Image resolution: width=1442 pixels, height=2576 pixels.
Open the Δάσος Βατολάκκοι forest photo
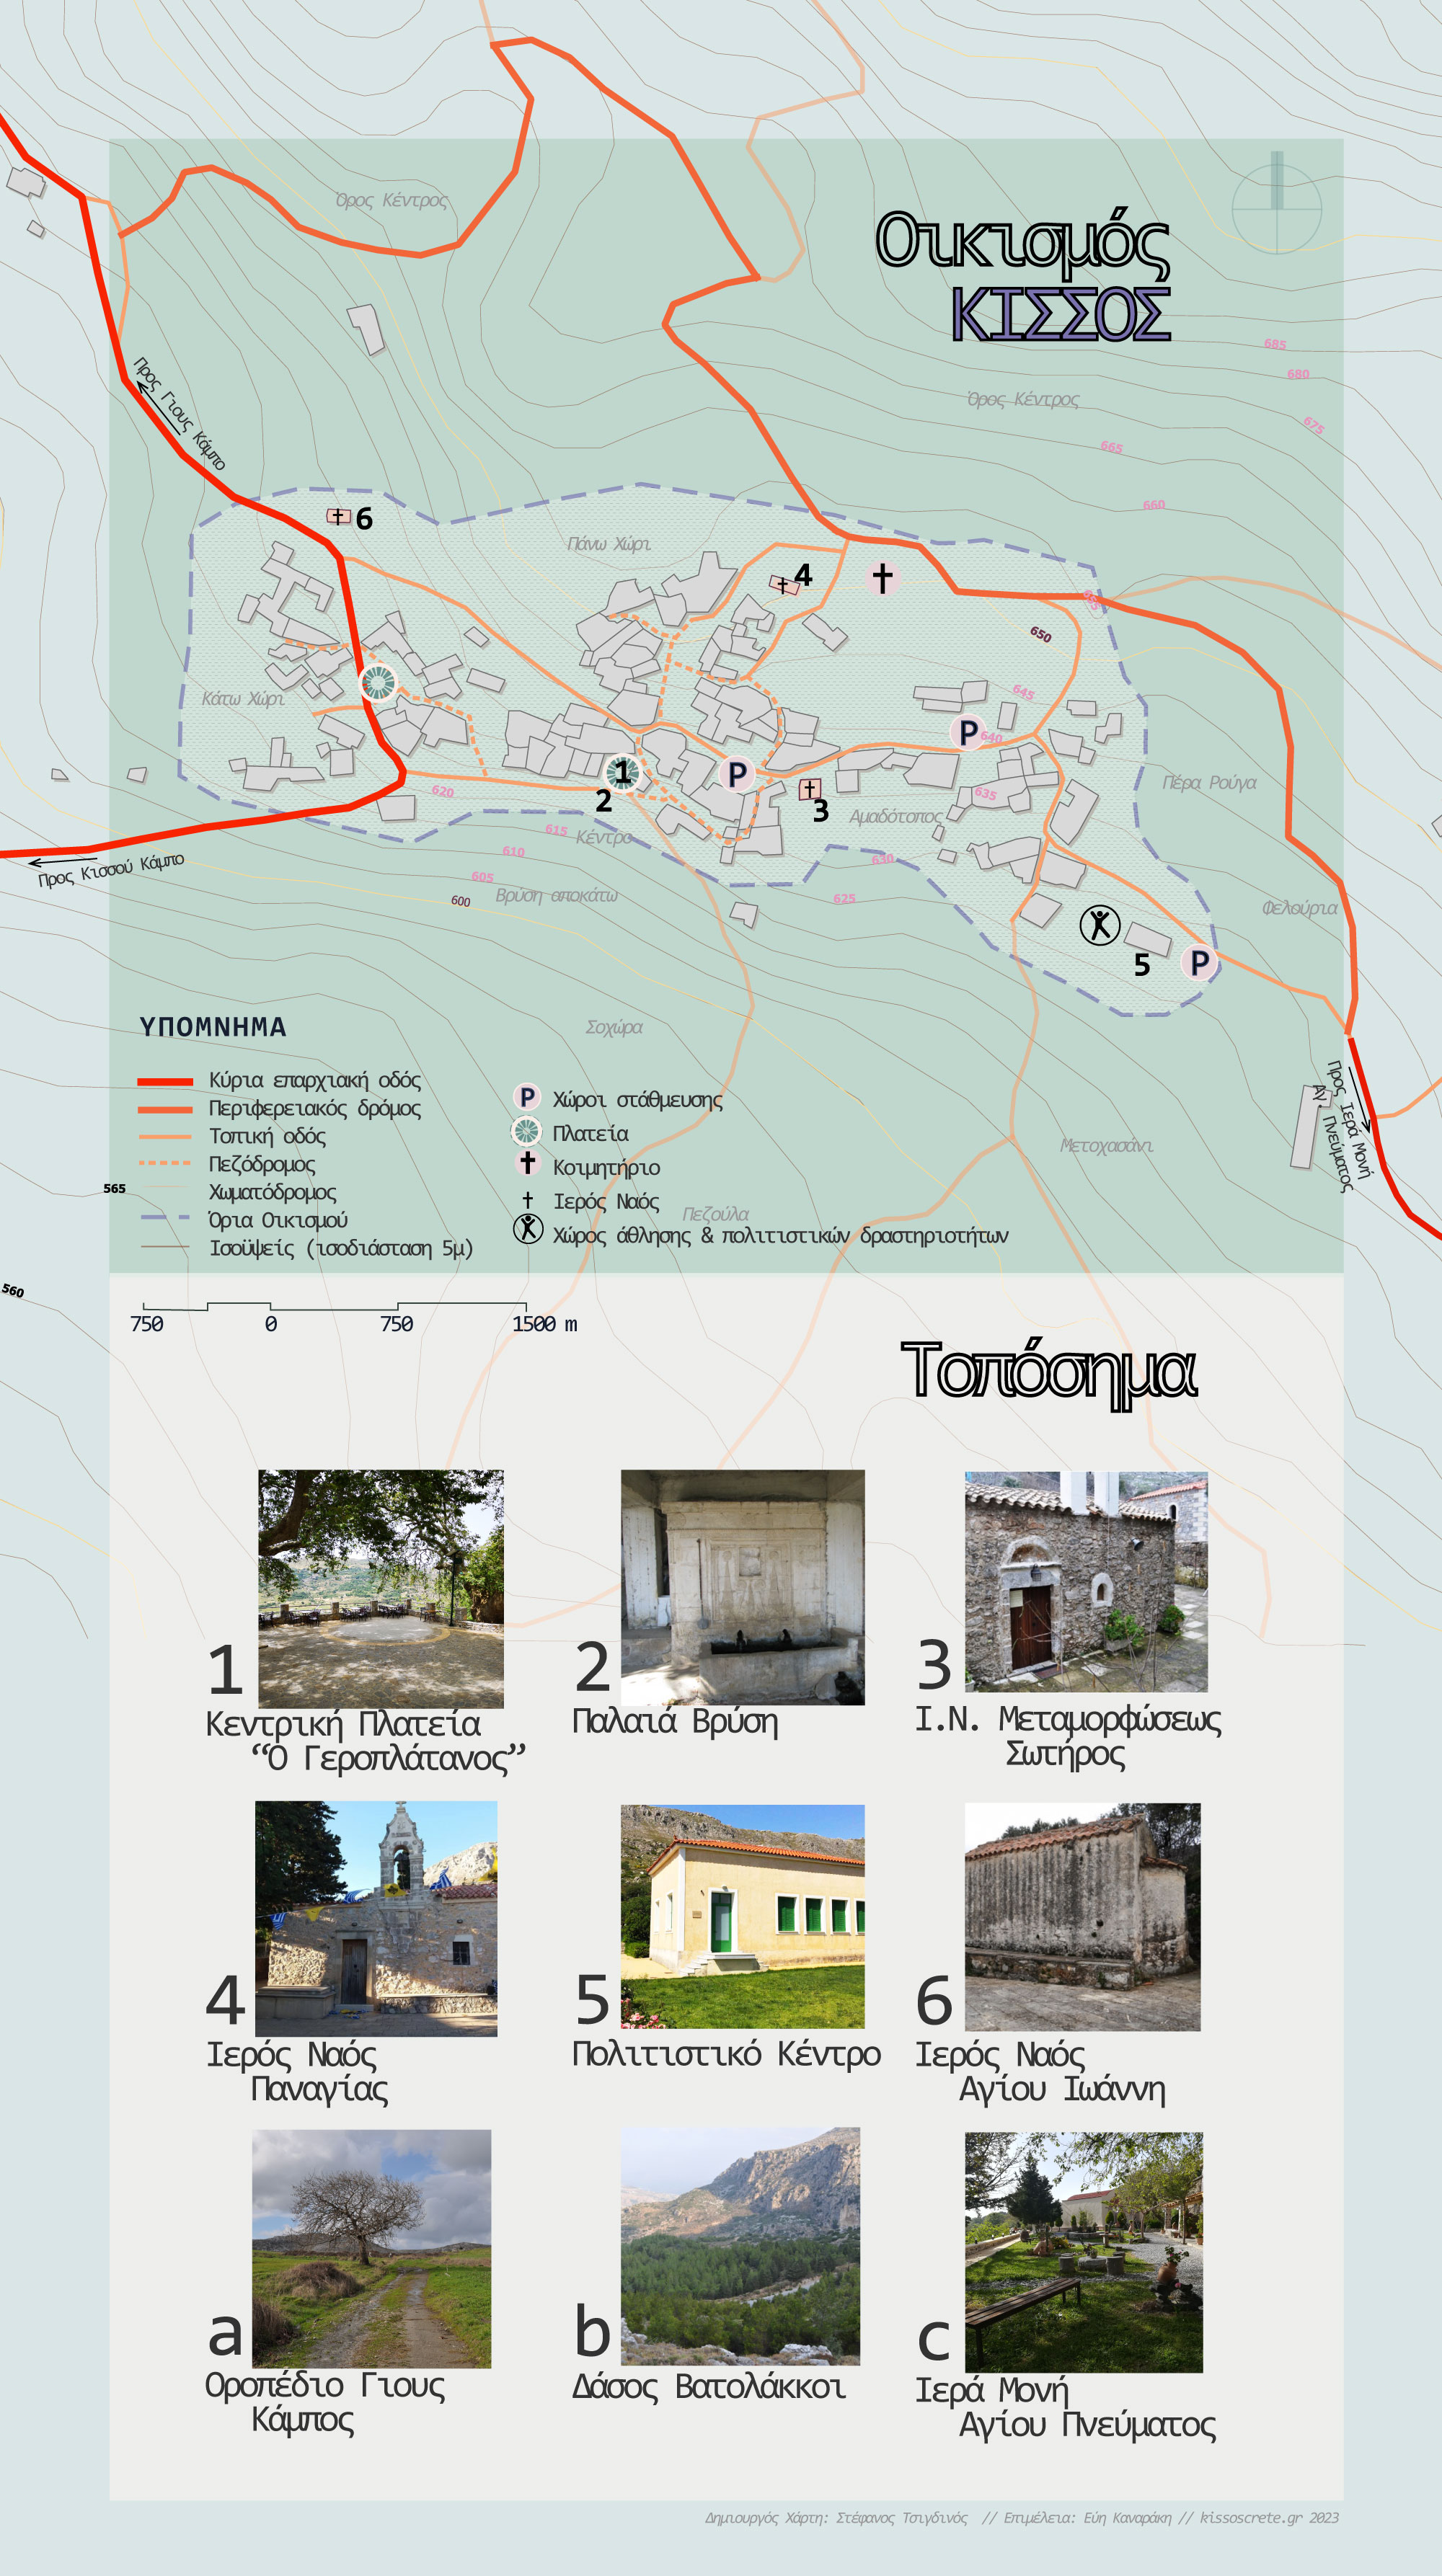point(740,2247)
